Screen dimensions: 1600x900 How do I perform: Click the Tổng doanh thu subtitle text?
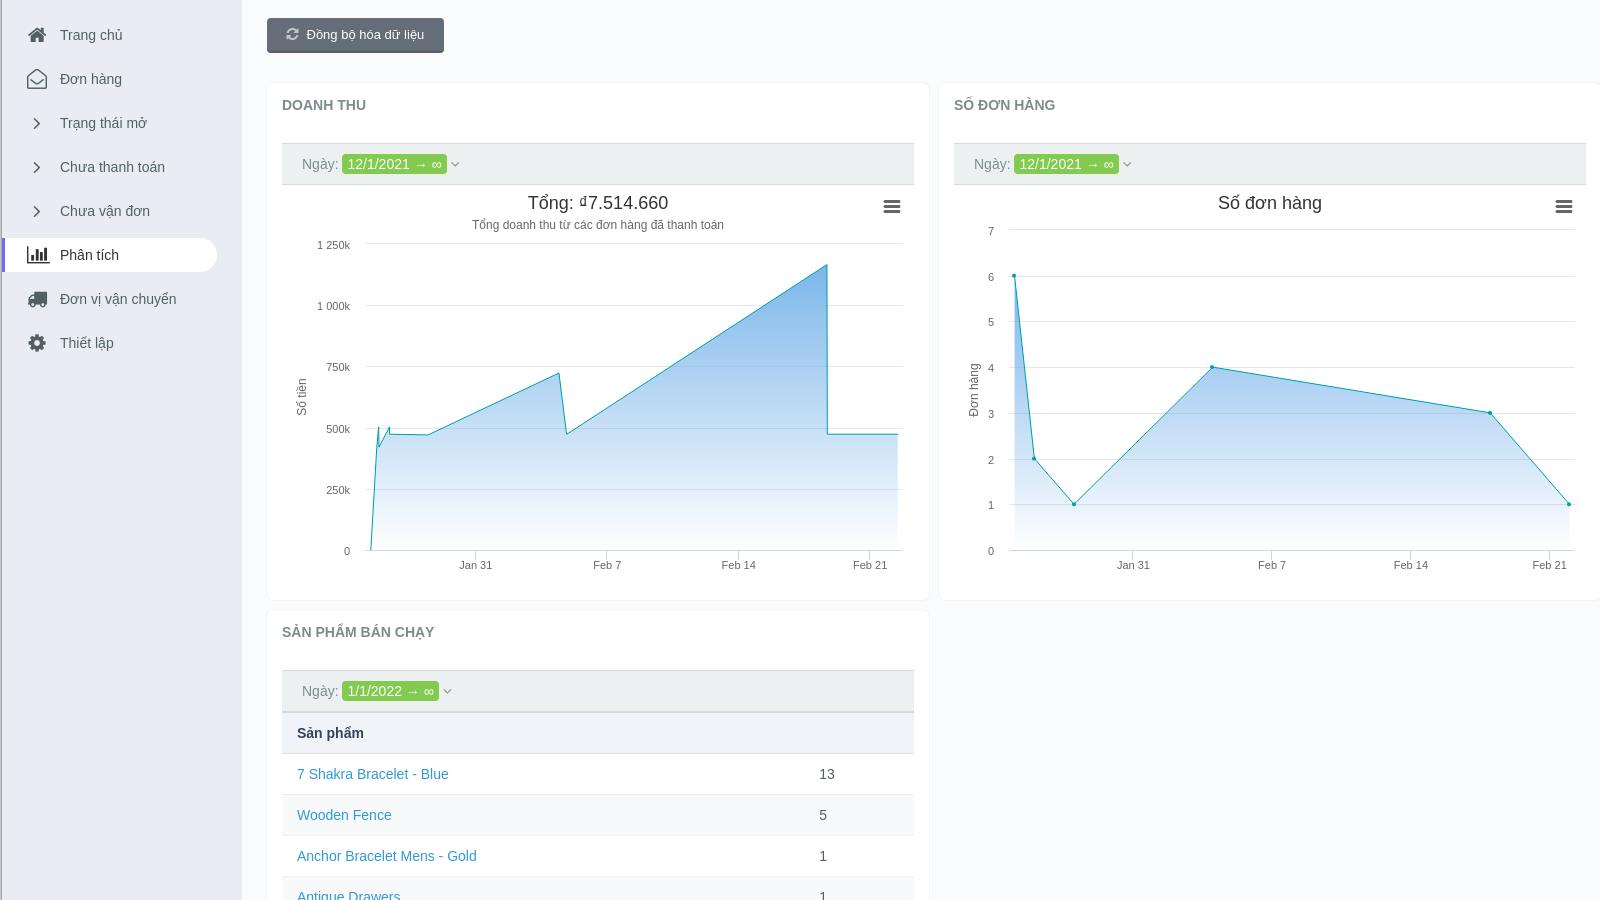(x=598, y=225)
